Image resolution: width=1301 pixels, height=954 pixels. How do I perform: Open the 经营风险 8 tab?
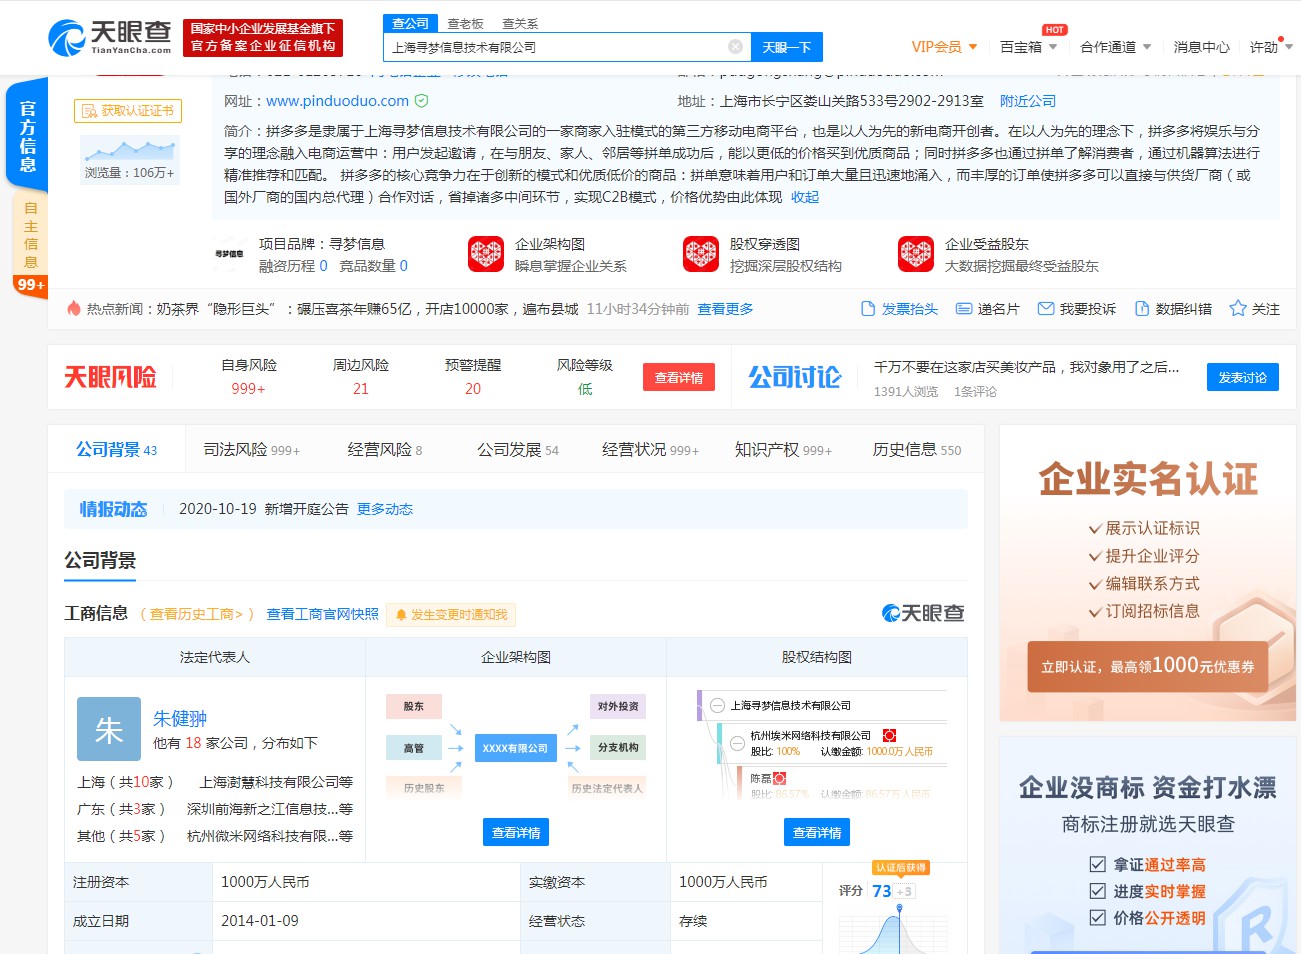tap(385, 450)
